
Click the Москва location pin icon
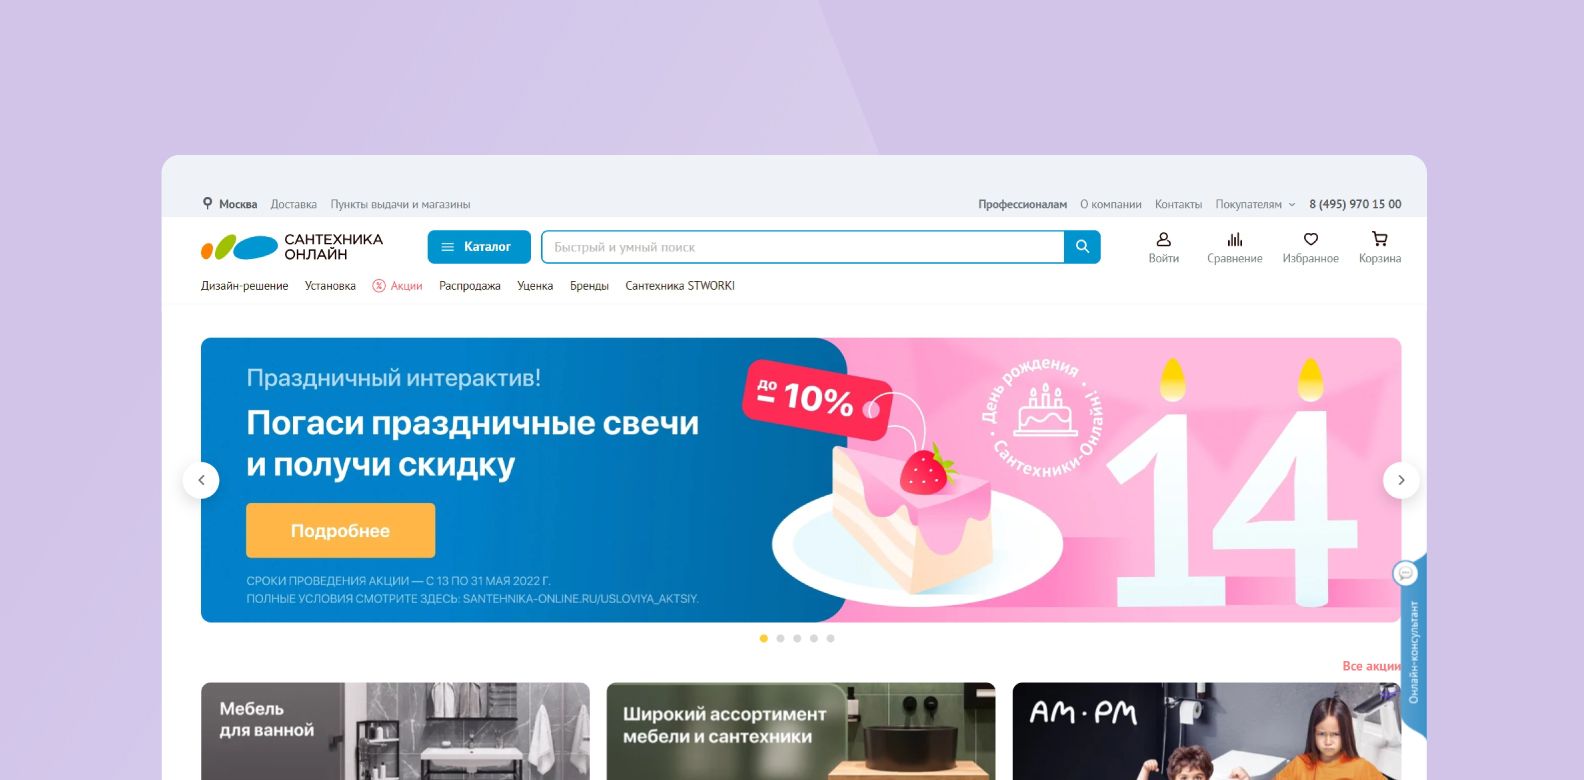[x=208, y=203]
